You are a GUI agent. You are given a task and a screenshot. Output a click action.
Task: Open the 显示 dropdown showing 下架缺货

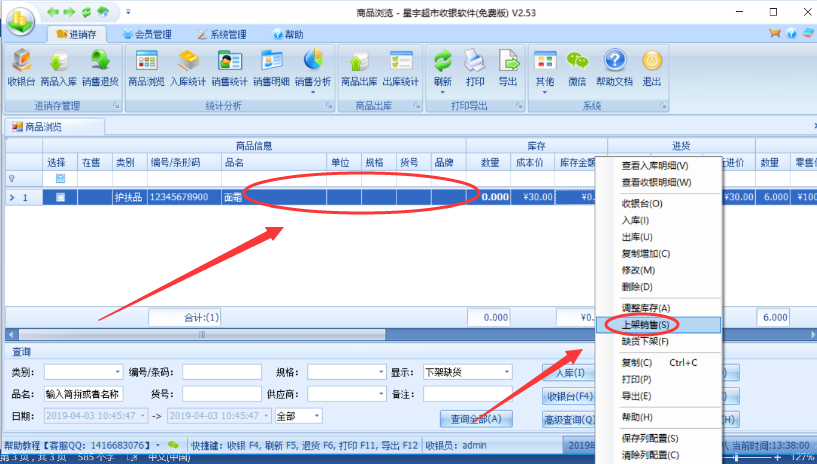(x=506, y=372)
